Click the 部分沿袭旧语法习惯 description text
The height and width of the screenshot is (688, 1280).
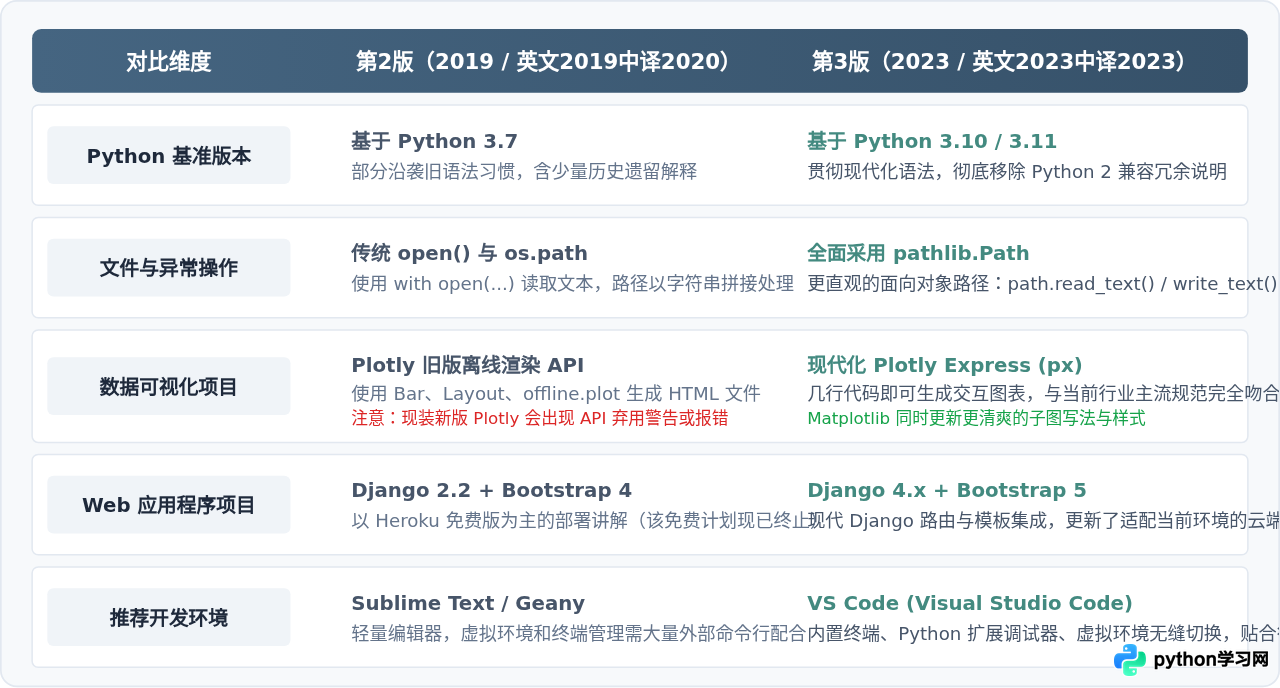(x=524, y=172)
